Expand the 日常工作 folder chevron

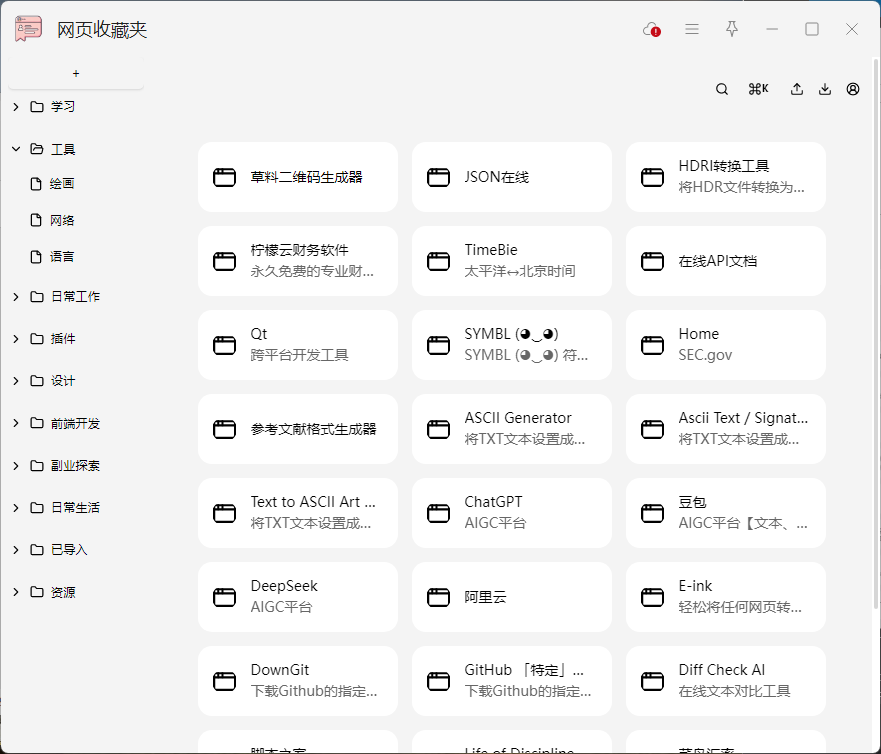[x=16, y=297]
